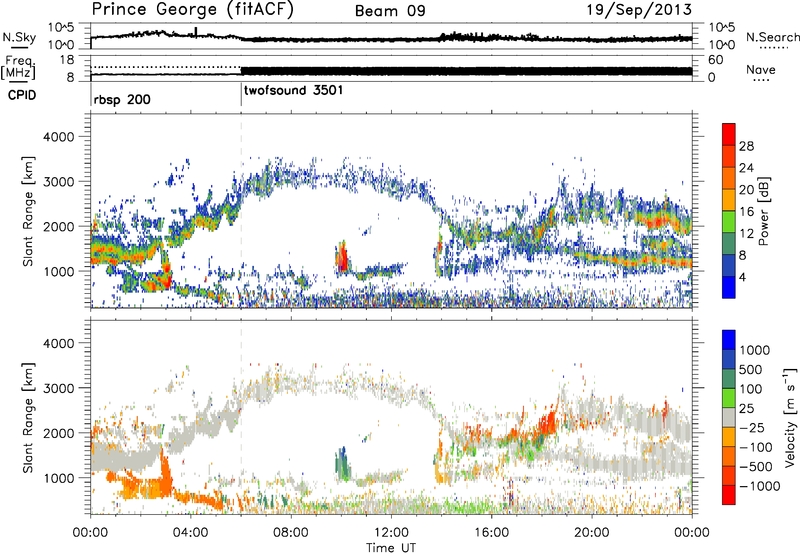This screenshot has width=800, height=554.
Task: Select the "2000" tick on the velocity panel axis
Action: (59, 433)
